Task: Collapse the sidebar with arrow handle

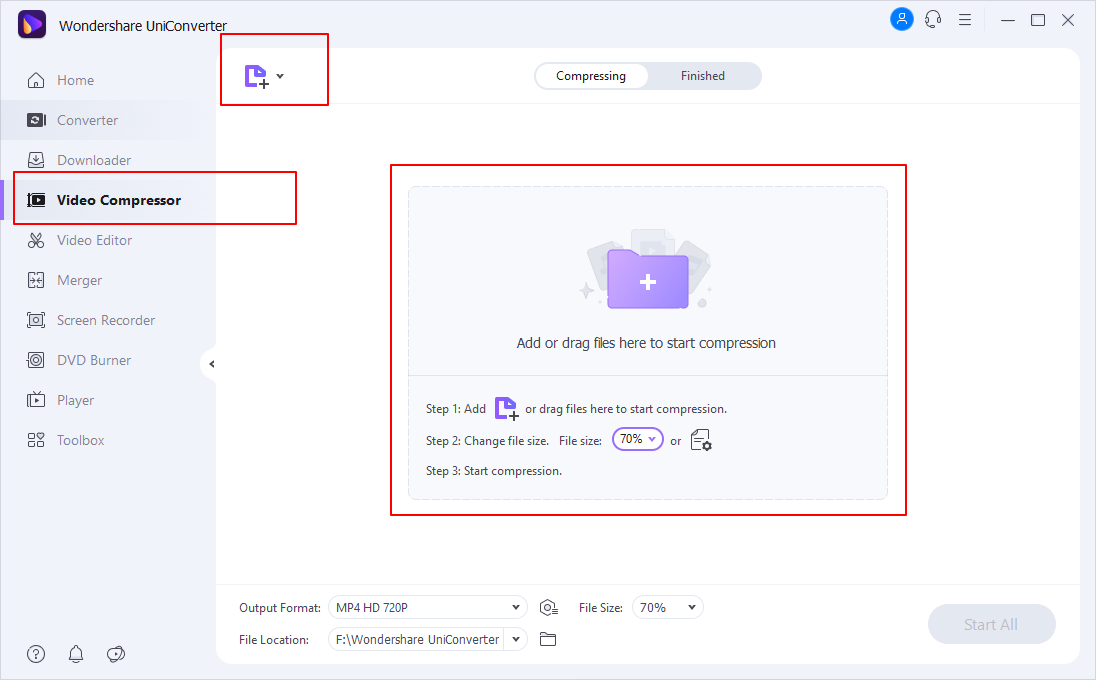Action: [211, 363]
